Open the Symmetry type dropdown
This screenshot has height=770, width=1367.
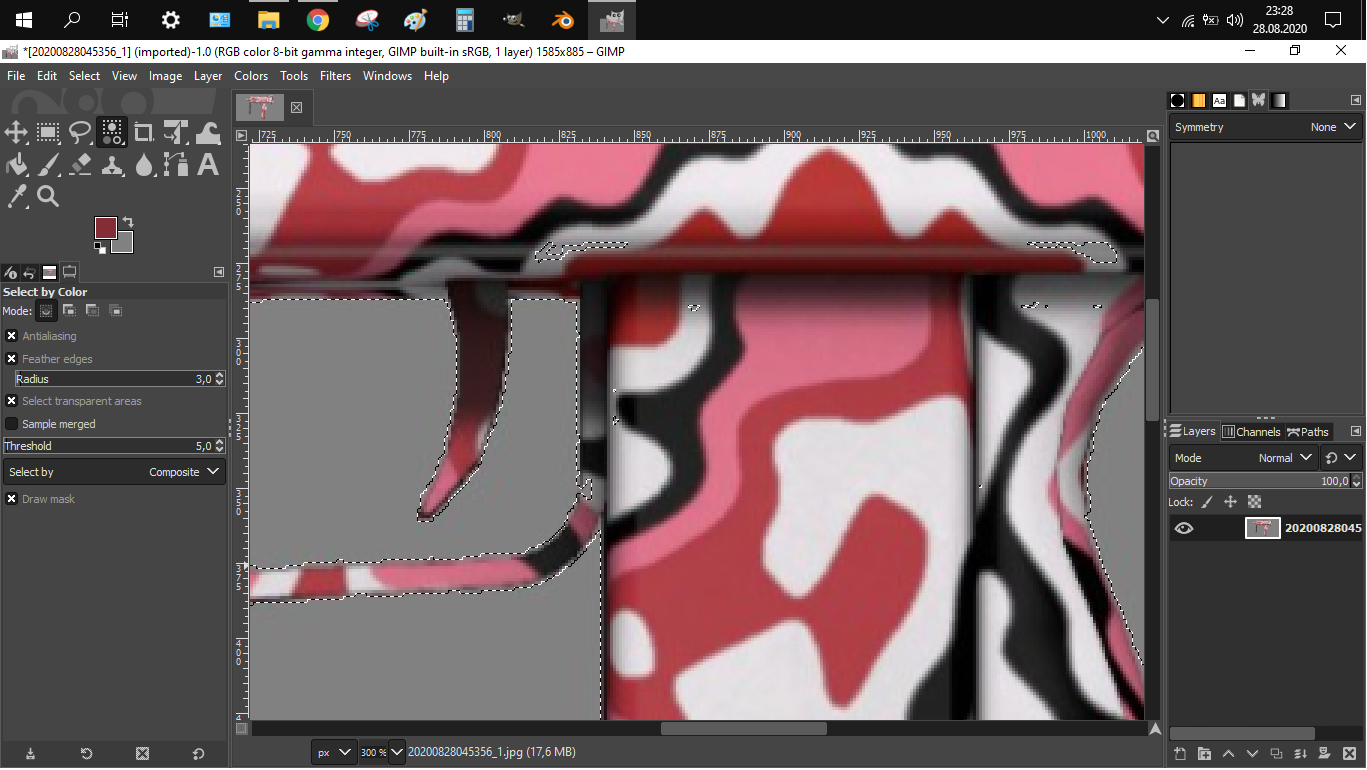point(1335,127)
